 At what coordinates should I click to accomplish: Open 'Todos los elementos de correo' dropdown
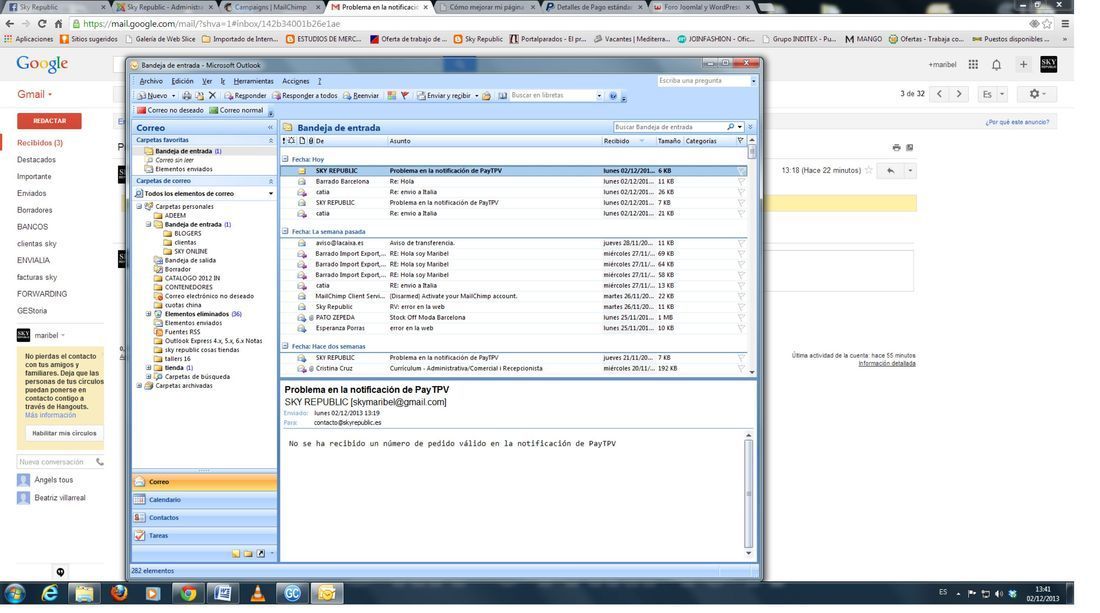click(271, 194)
